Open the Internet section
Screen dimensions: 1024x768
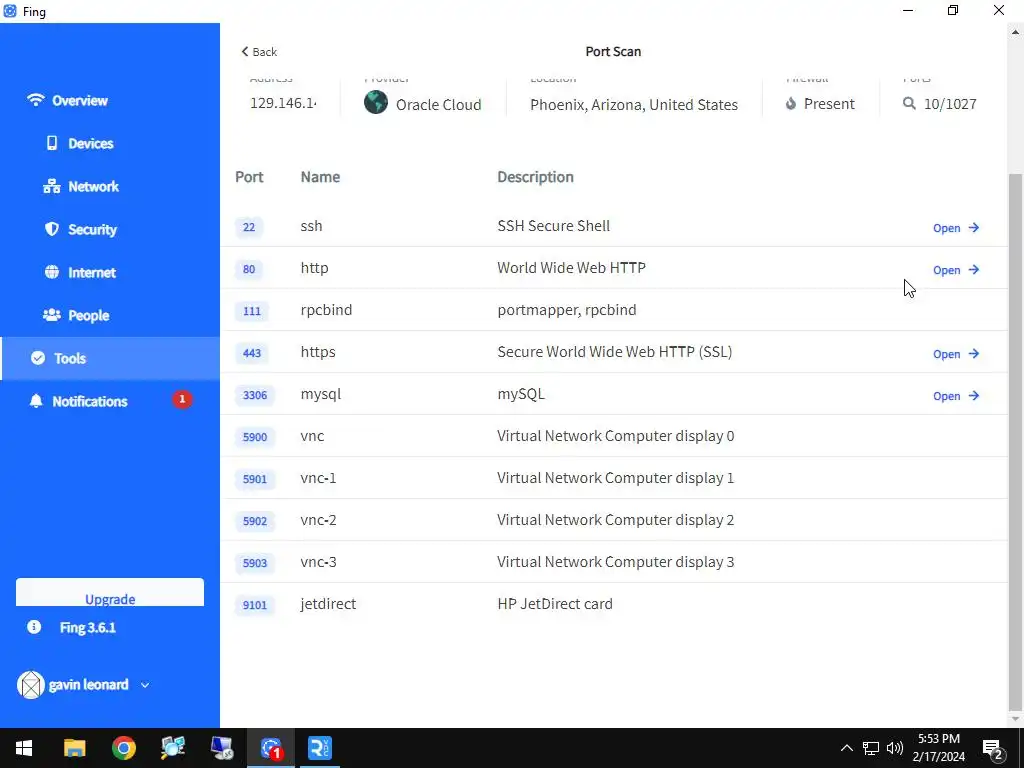[x=91, y=273]
